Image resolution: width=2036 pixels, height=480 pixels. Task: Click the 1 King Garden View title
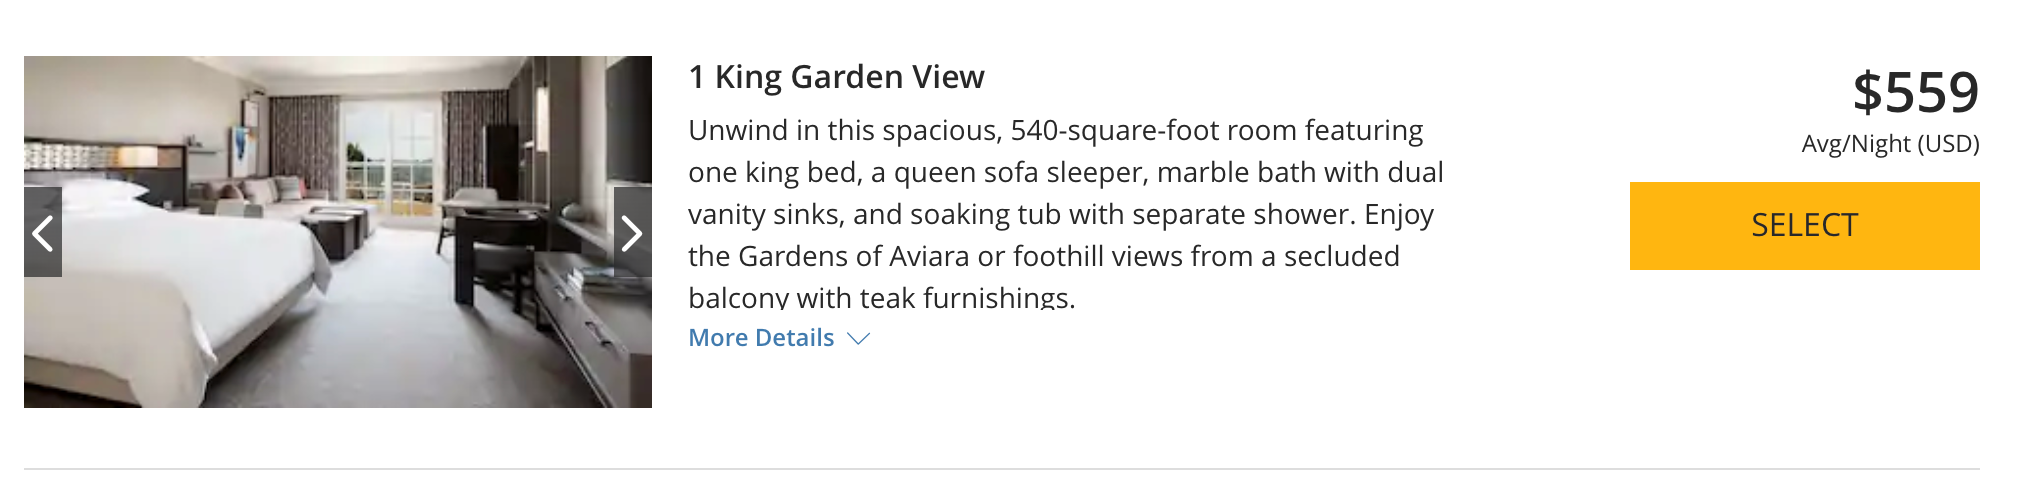[x=836, y=77]
